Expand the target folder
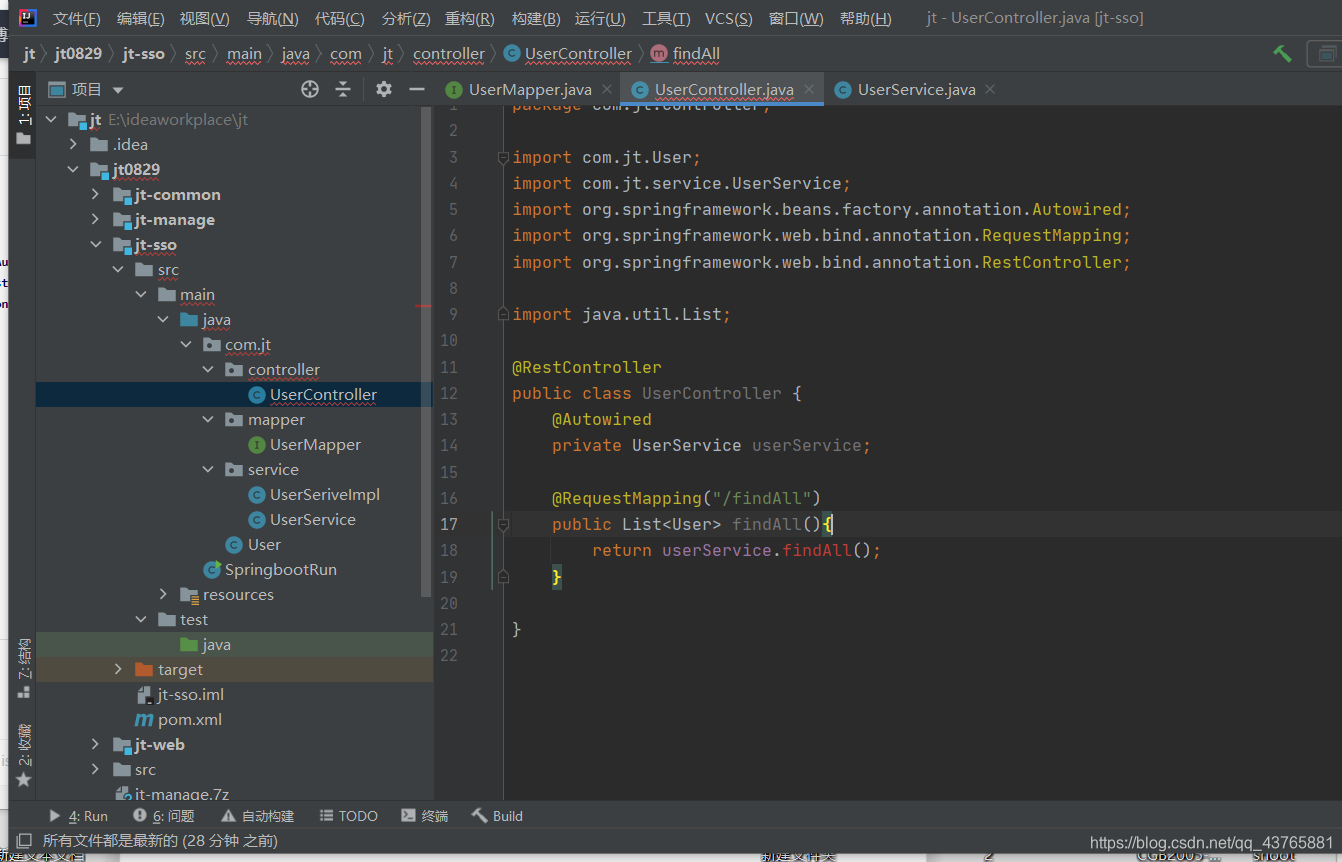The height and width of the screenshot is (862, 1342). click(x=118, y=670)
